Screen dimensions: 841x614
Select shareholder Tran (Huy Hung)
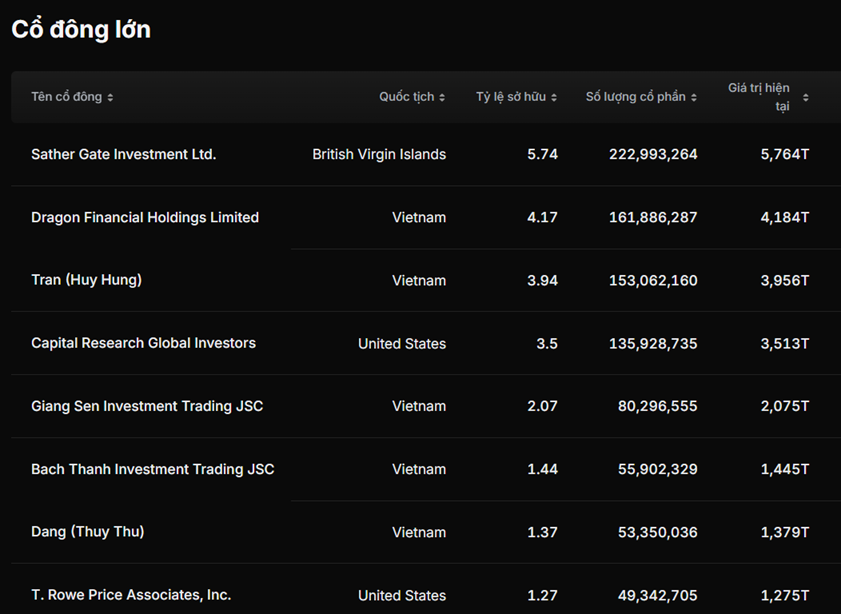[86, 280]
